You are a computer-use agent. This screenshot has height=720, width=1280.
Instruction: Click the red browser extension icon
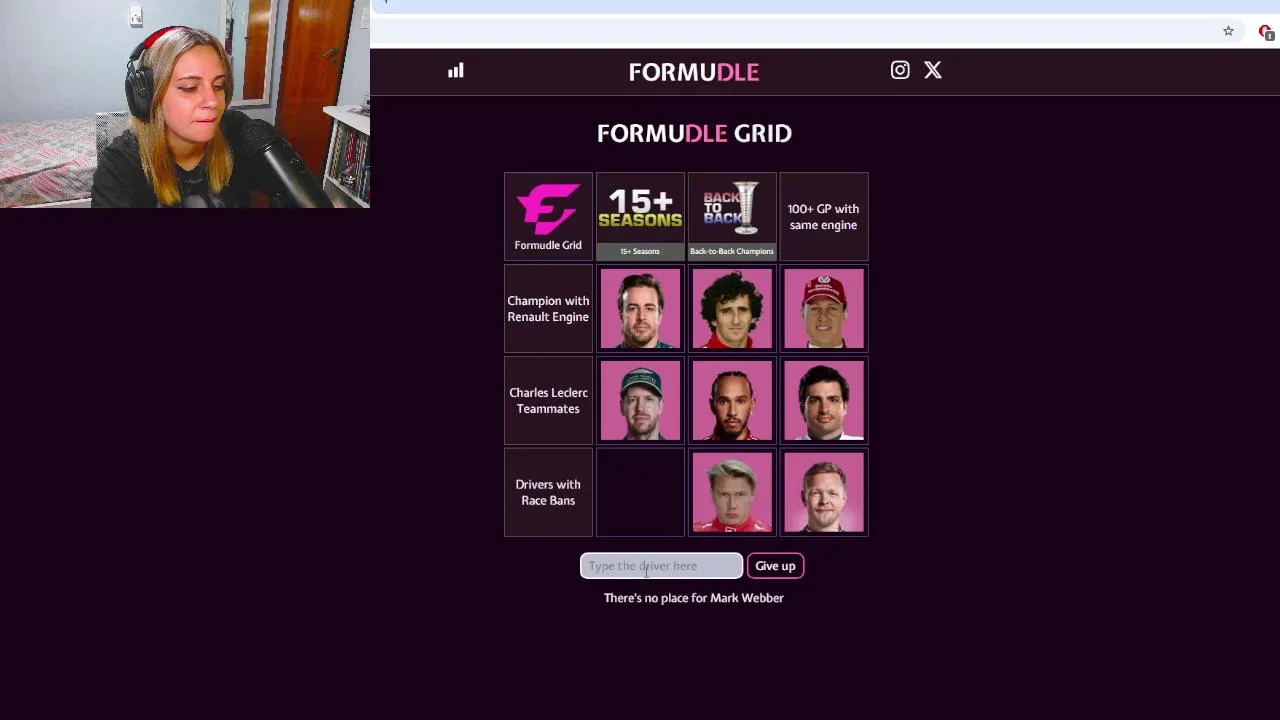[x=1265, y=31]
